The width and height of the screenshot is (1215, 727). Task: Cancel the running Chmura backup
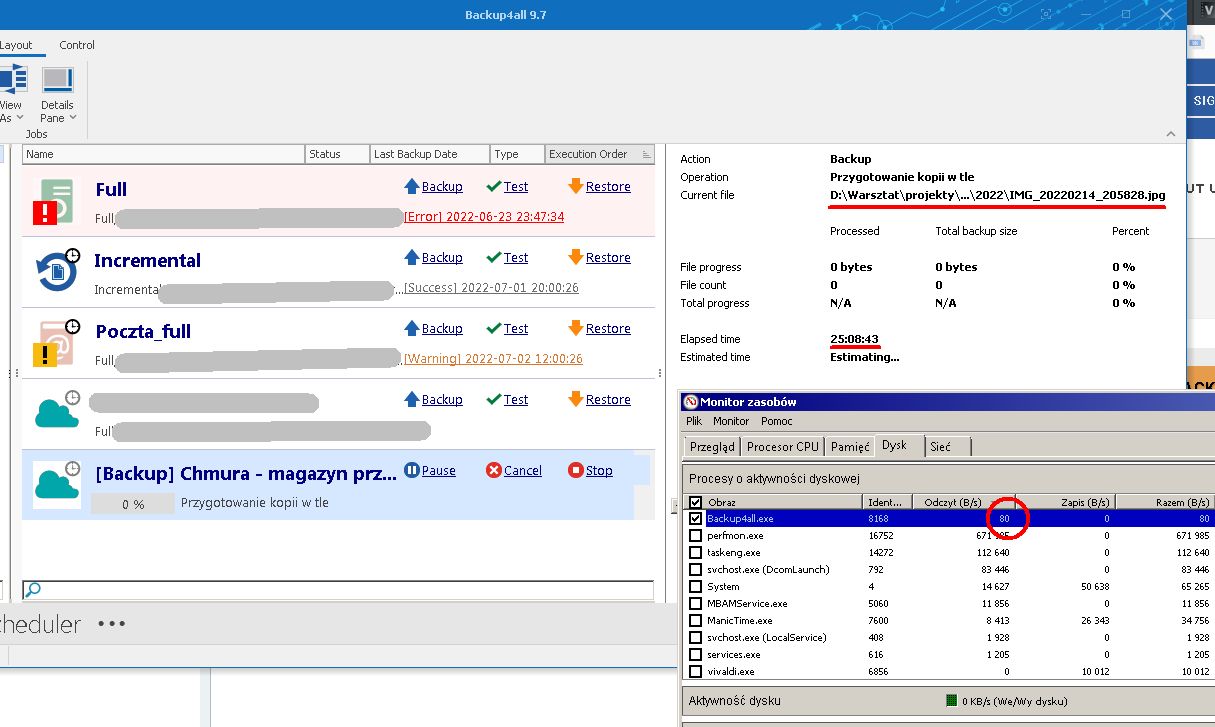pos(514,470)
